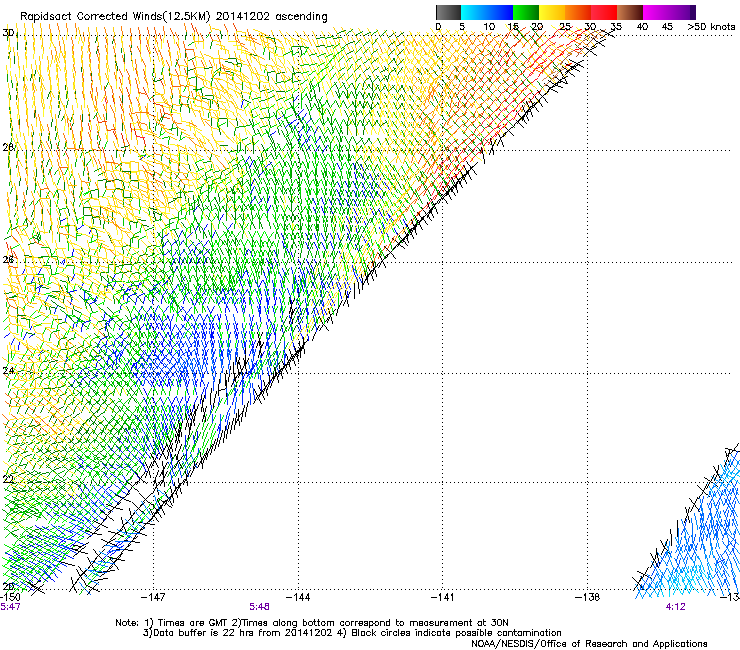The width and height of the screenshot is (740, 650).
Task: Click the 'NOAA/NESDIS/Office of Research and Applications' credit
Action: (589, 644)
